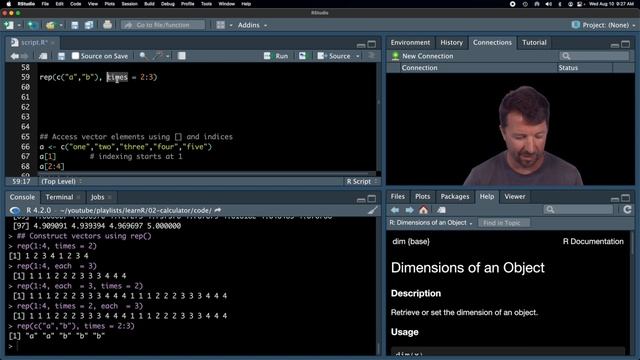Viewport: 640px width, 360px height.
Task: Open the 'R: Dimensions of an Object' topic dropdown
Action: [431, 223]
